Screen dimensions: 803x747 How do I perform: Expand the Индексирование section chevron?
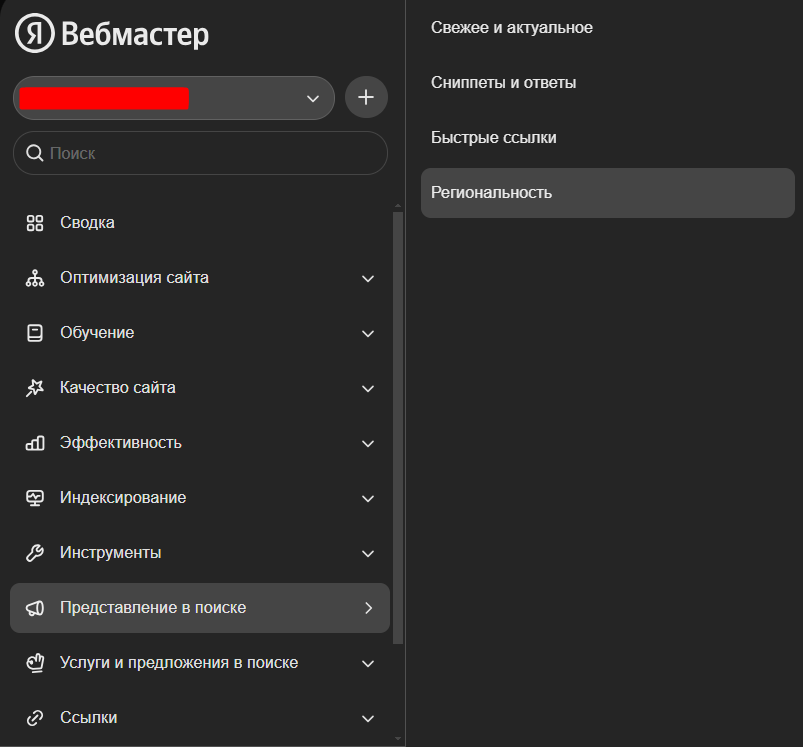[x=368, y=498]
